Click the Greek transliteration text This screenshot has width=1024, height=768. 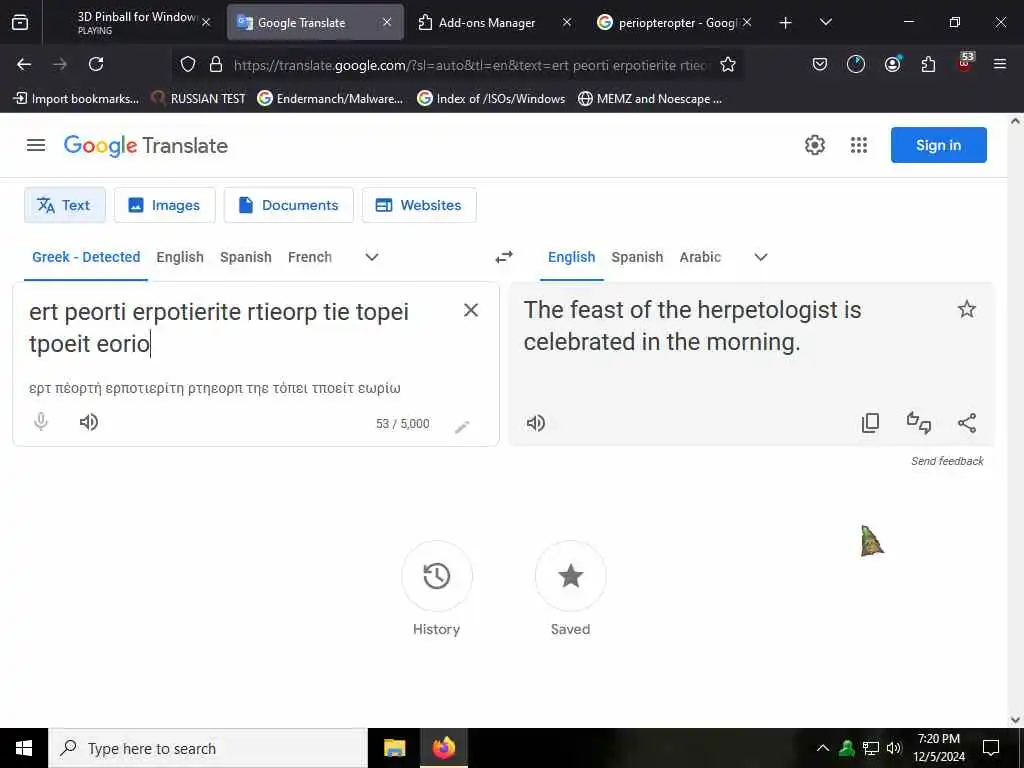(215, 388)
